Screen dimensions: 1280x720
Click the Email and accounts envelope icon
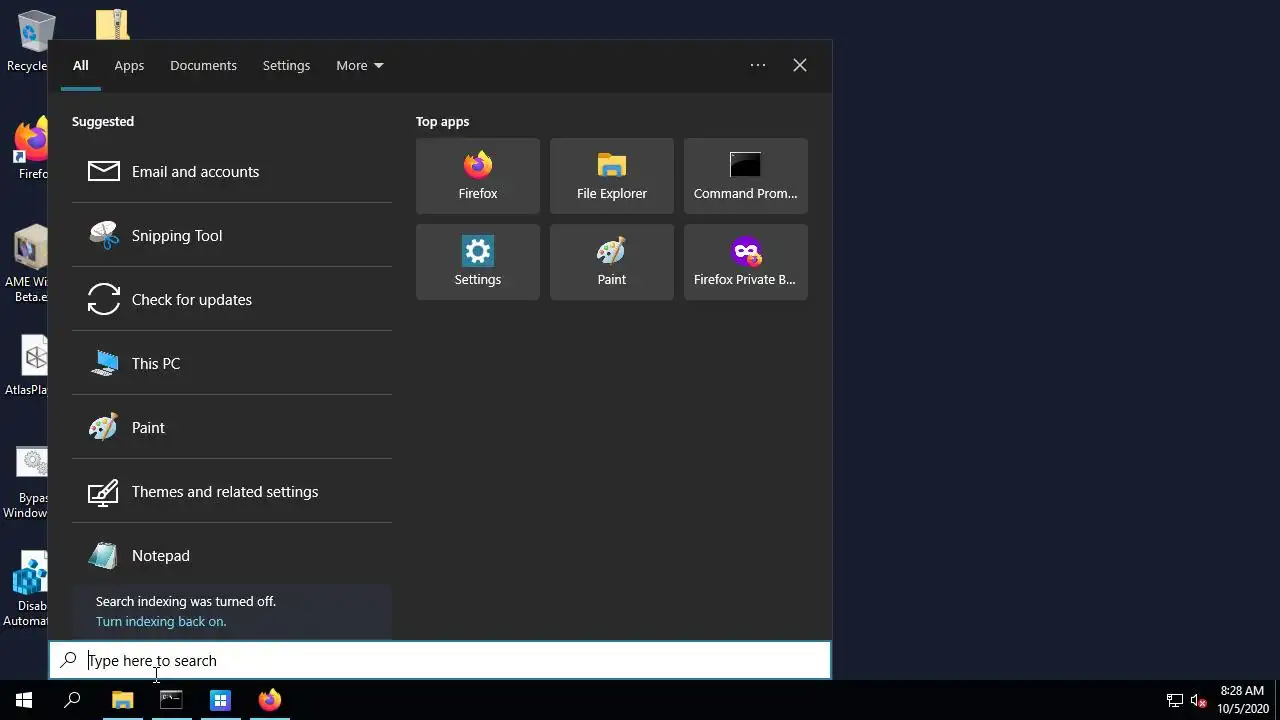104,171
